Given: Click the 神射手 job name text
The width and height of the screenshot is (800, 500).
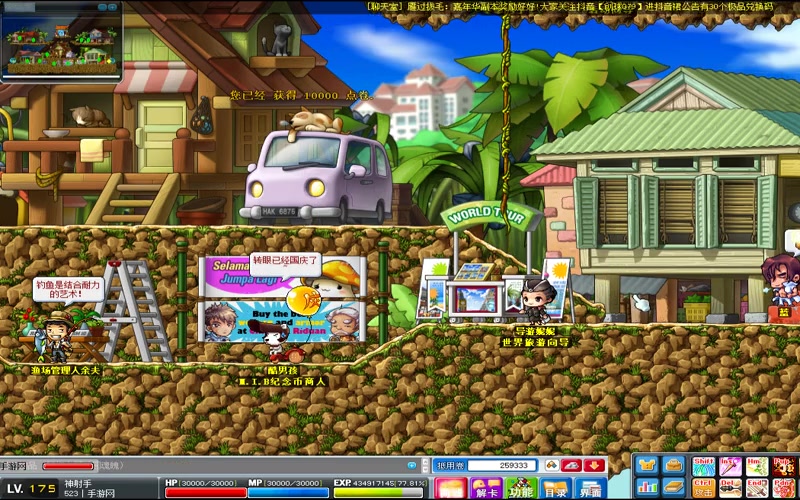Looking at the screenshot, I should pyautogui.click(x=78, y=483).
